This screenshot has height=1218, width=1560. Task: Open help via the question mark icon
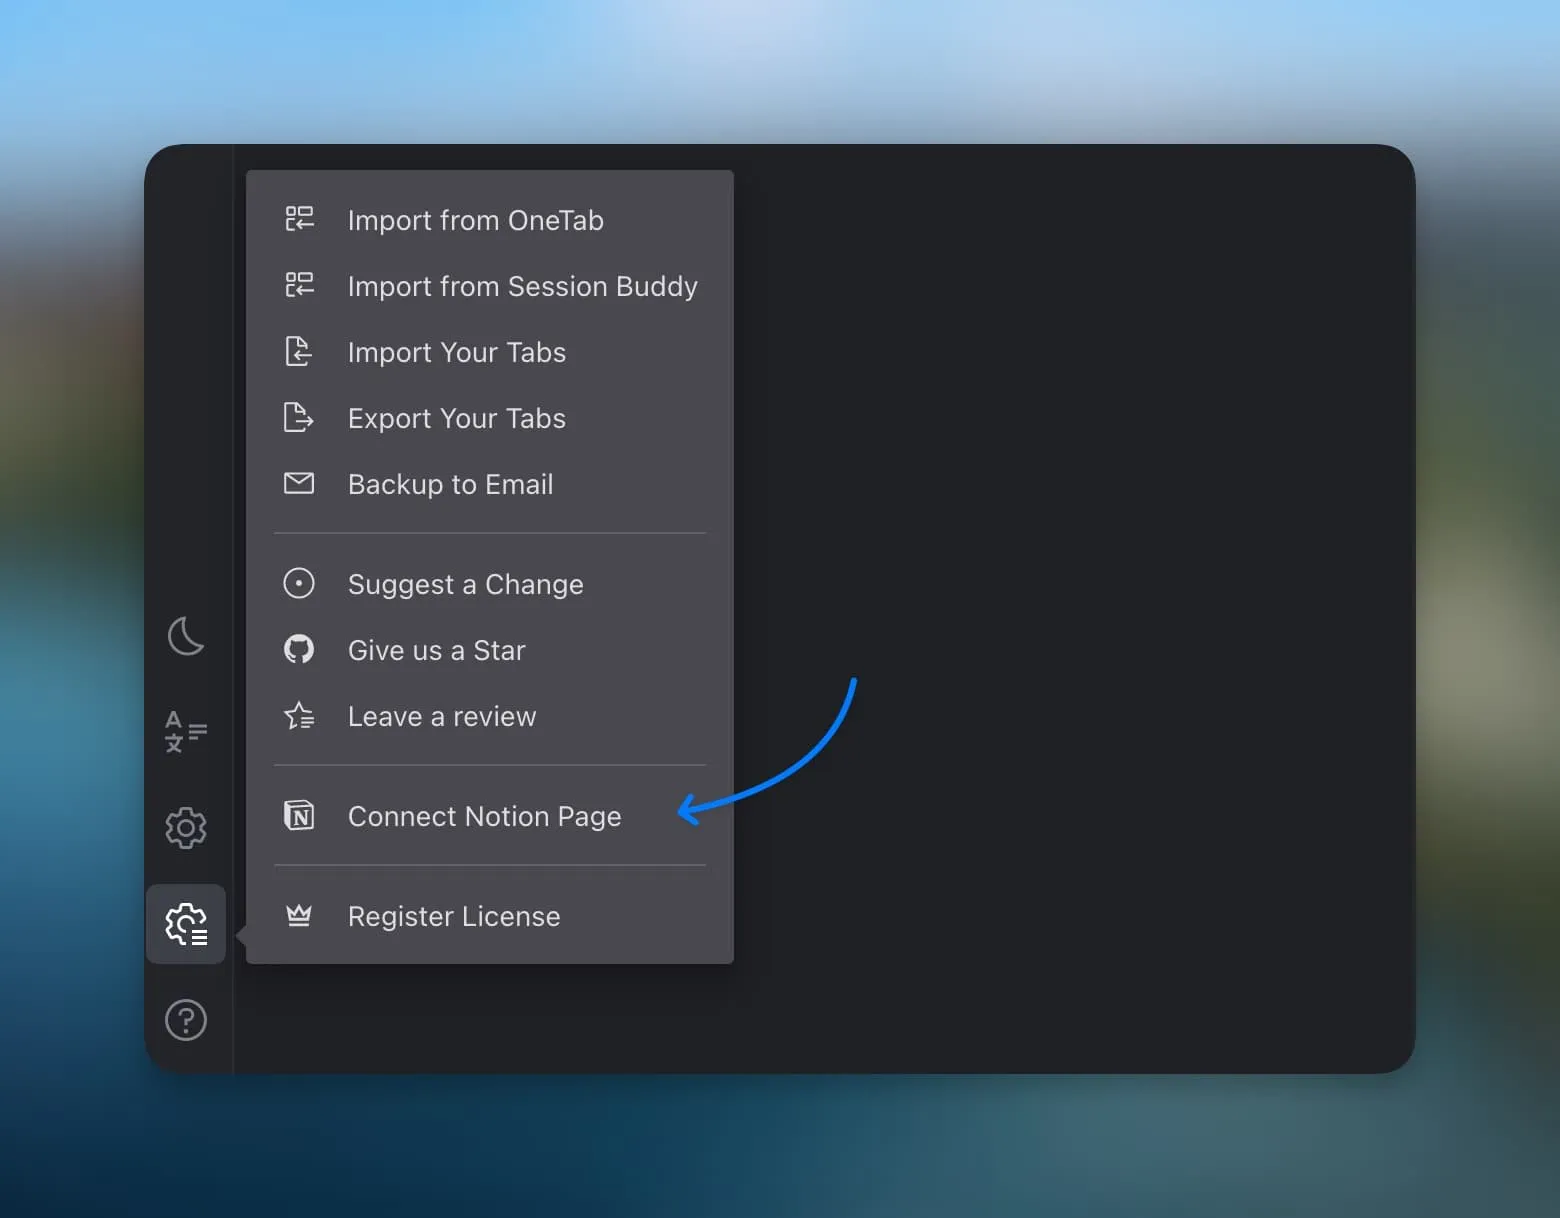click(x=186, y=1020)
